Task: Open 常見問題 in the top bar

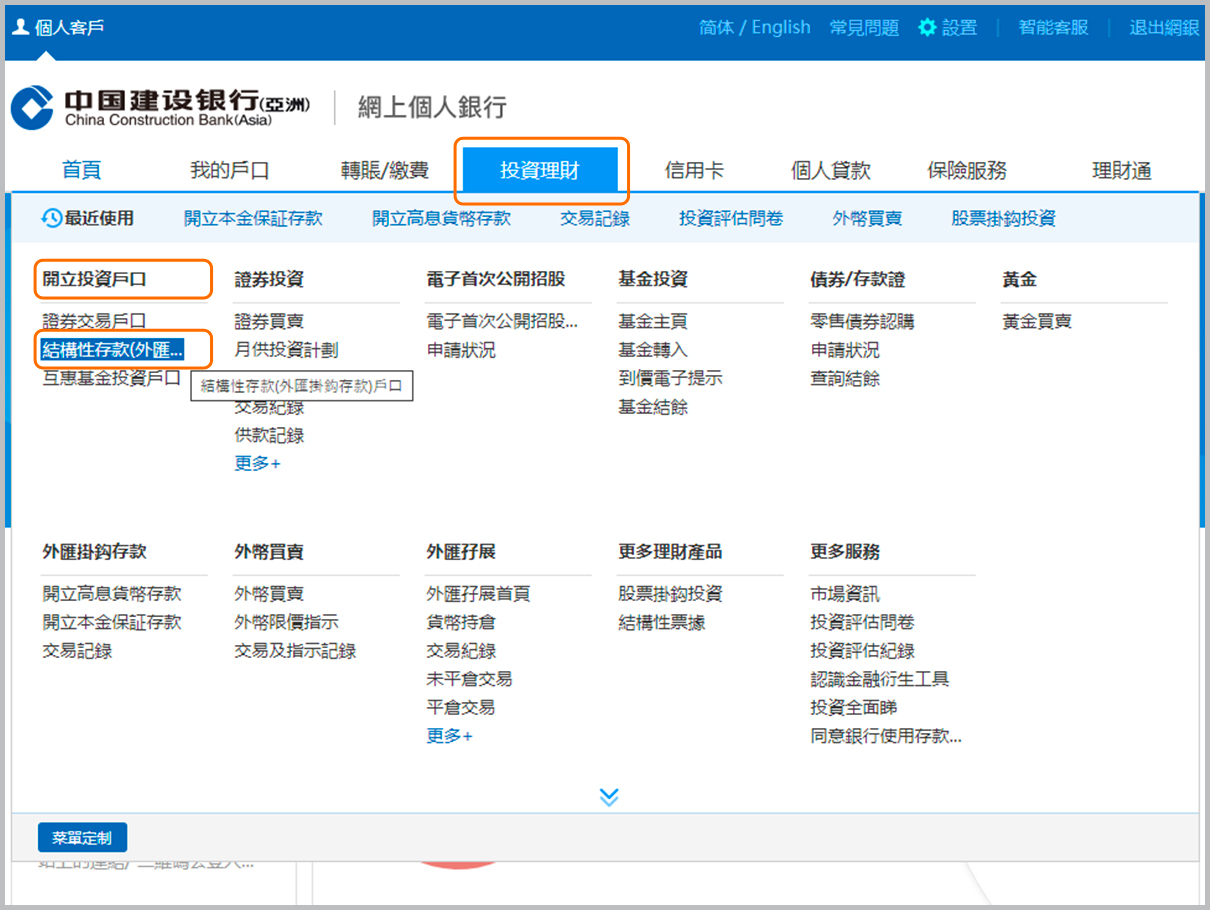Action: [x=864, y=28]
